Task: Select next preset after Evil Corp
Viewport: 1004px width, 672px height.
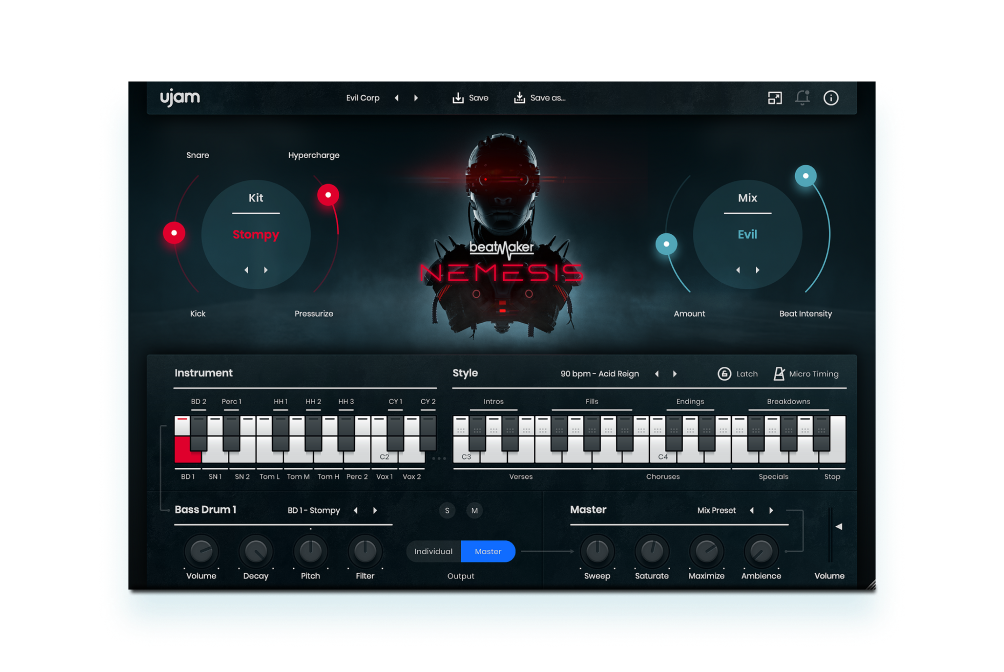Action: point(416,98)
